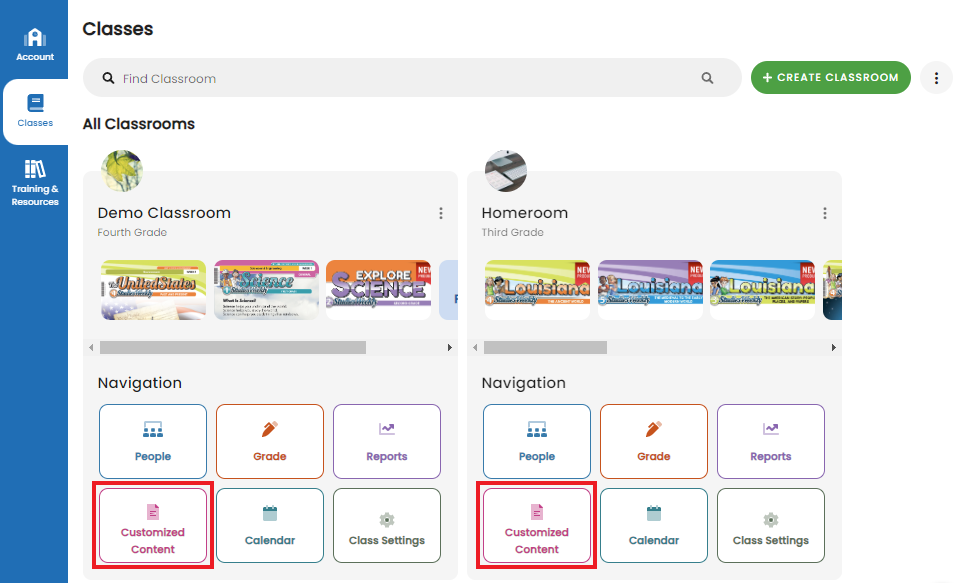Open Class Settings for Demo Classroom
The image size is (963, 583).
[386, 525]
